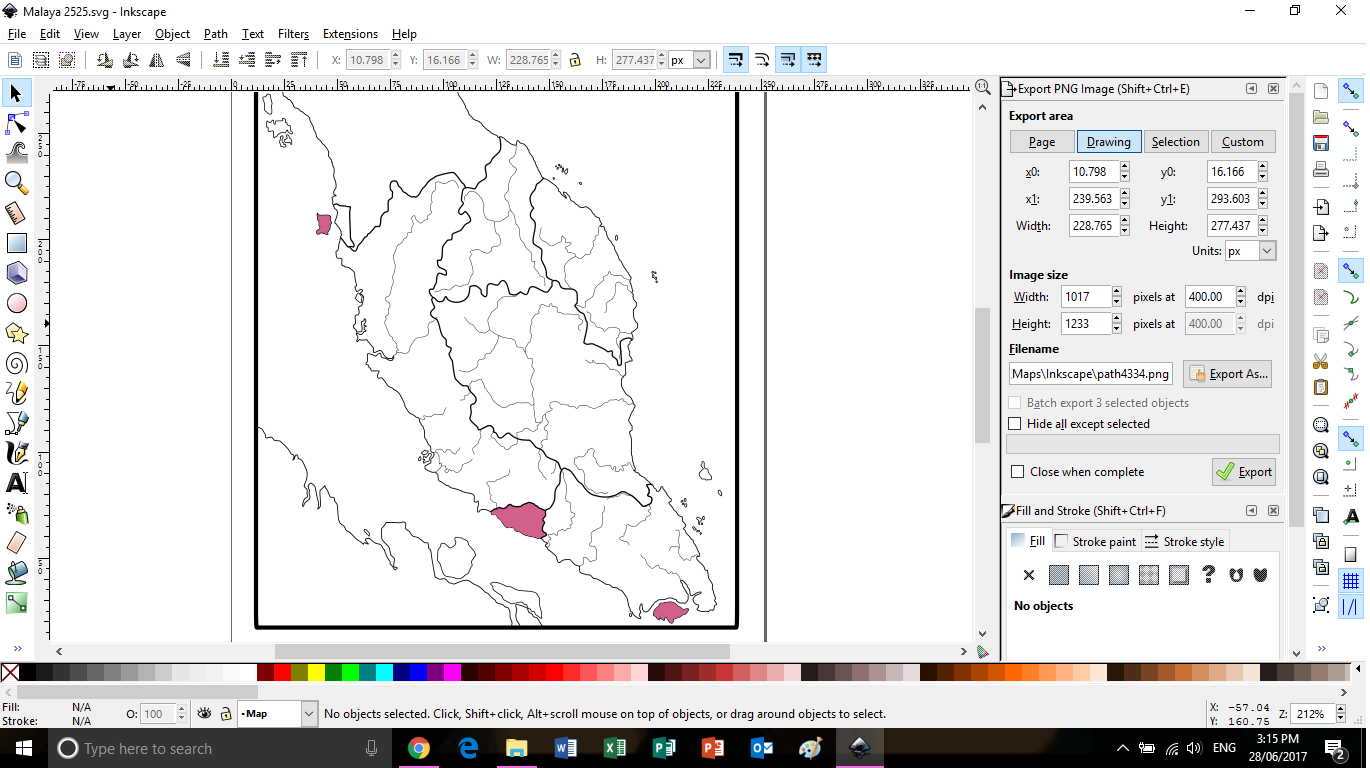Image resolution: width=1370 pixels, height=768 pixels.
Task: Pick the red palette swatch
Action: pyautogui.click(x=282, y=673)
